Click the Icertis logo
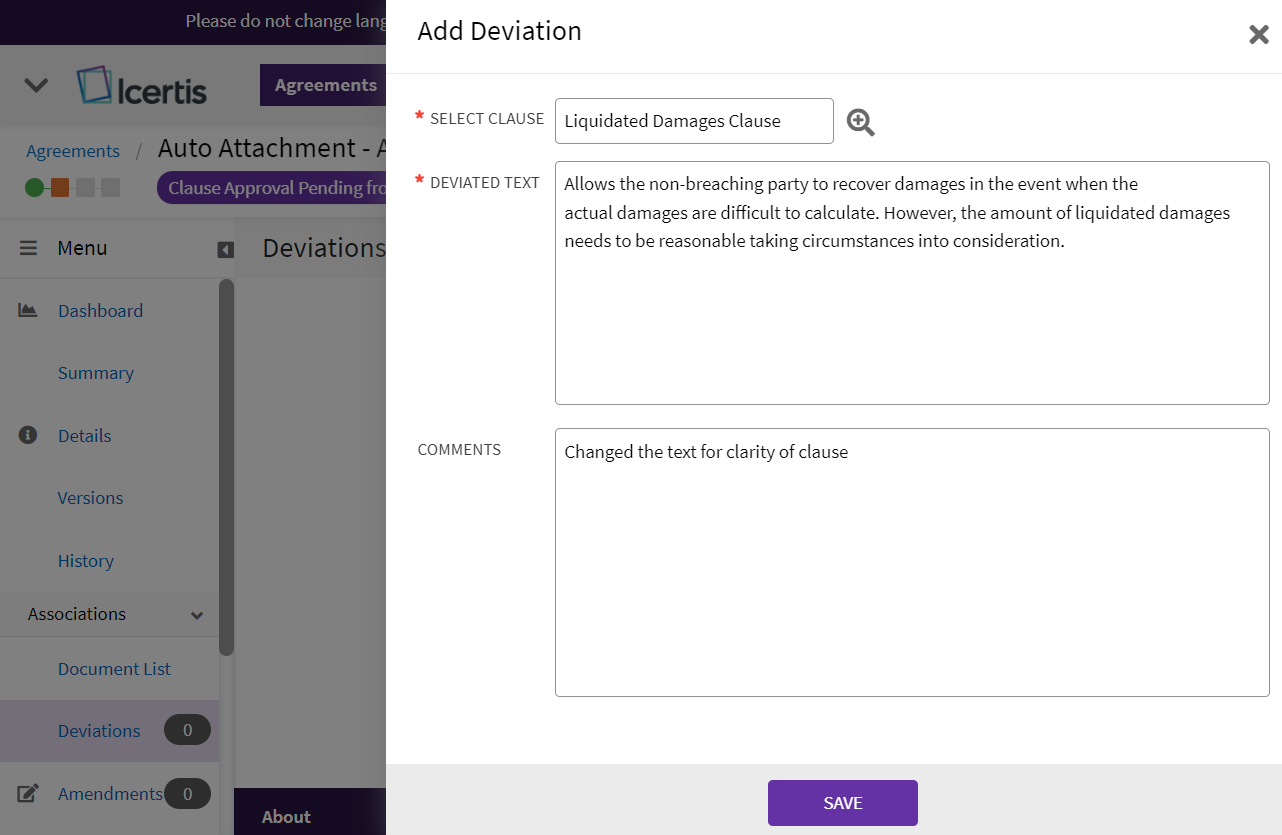 point(142,86)
